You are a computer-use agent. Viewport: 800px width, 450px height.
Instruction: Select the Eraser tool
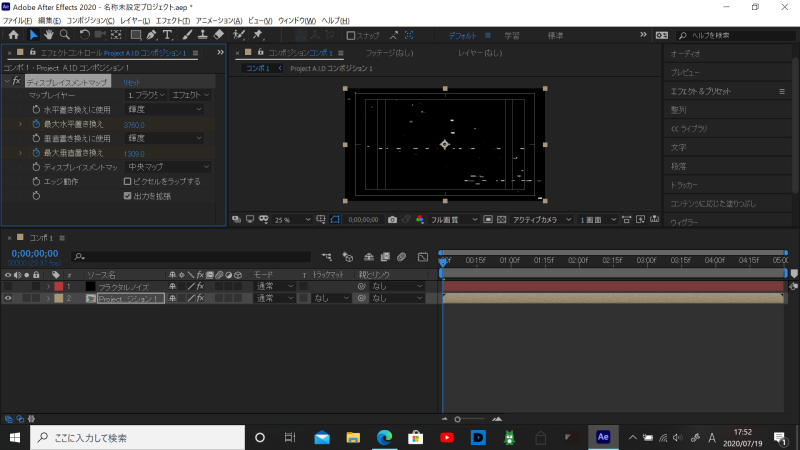pyautogui.click(x=218, y=35)
